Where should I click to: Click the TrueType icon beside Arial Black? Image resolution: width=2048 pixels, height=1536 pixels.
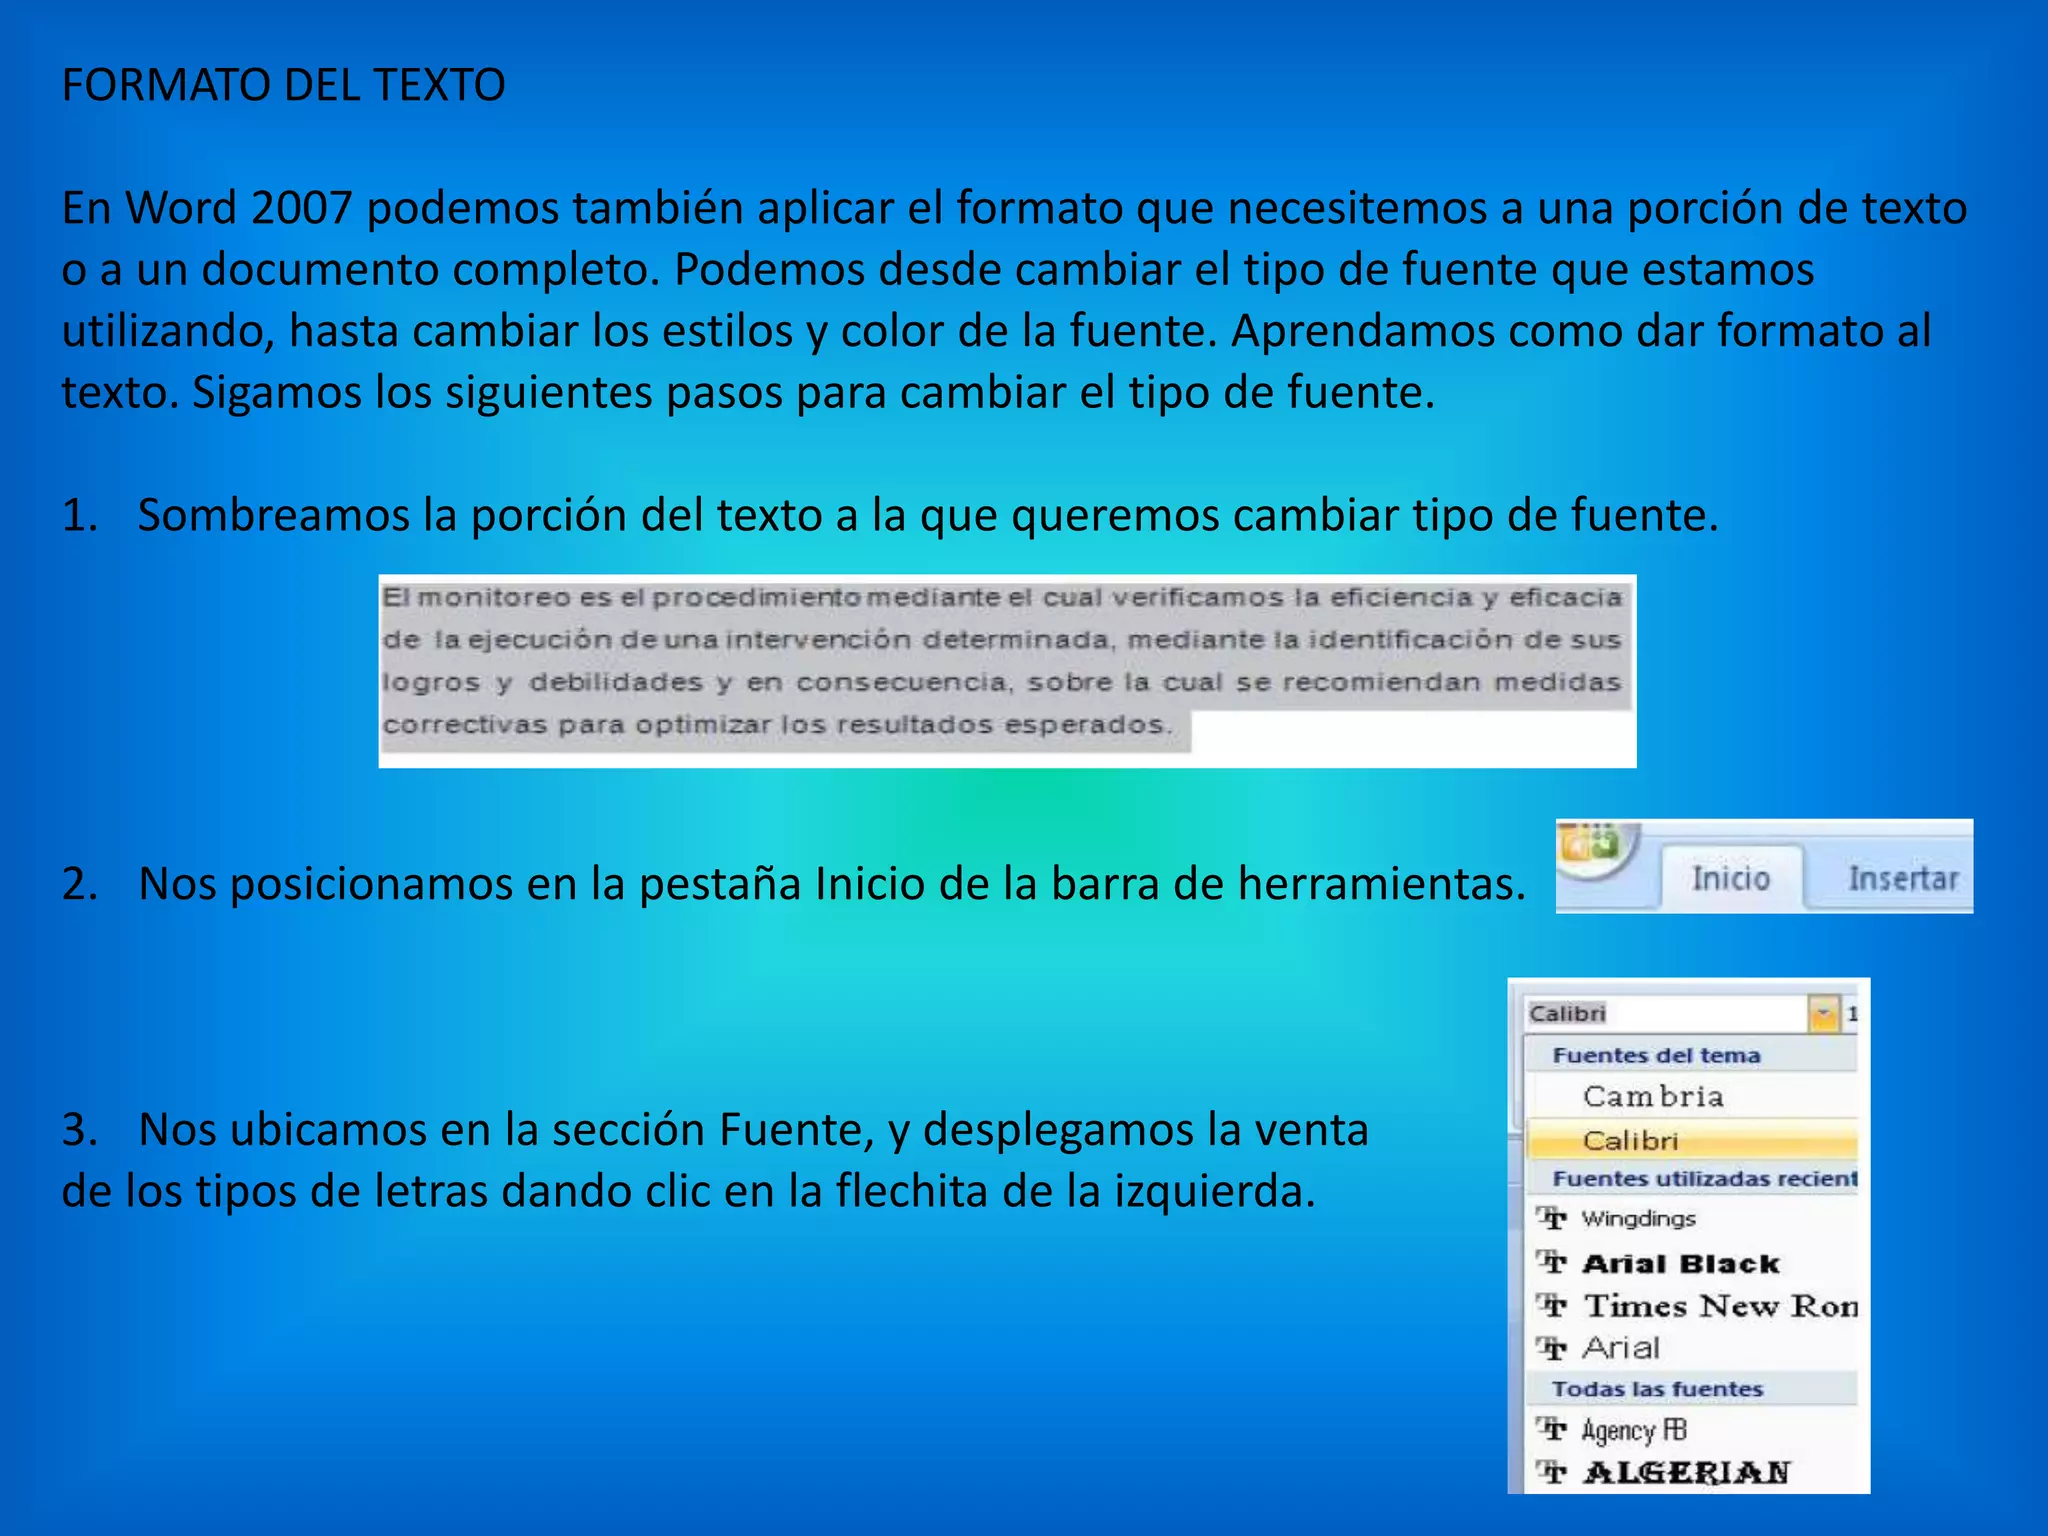pyautogui.click(x=1551, y=1263)
